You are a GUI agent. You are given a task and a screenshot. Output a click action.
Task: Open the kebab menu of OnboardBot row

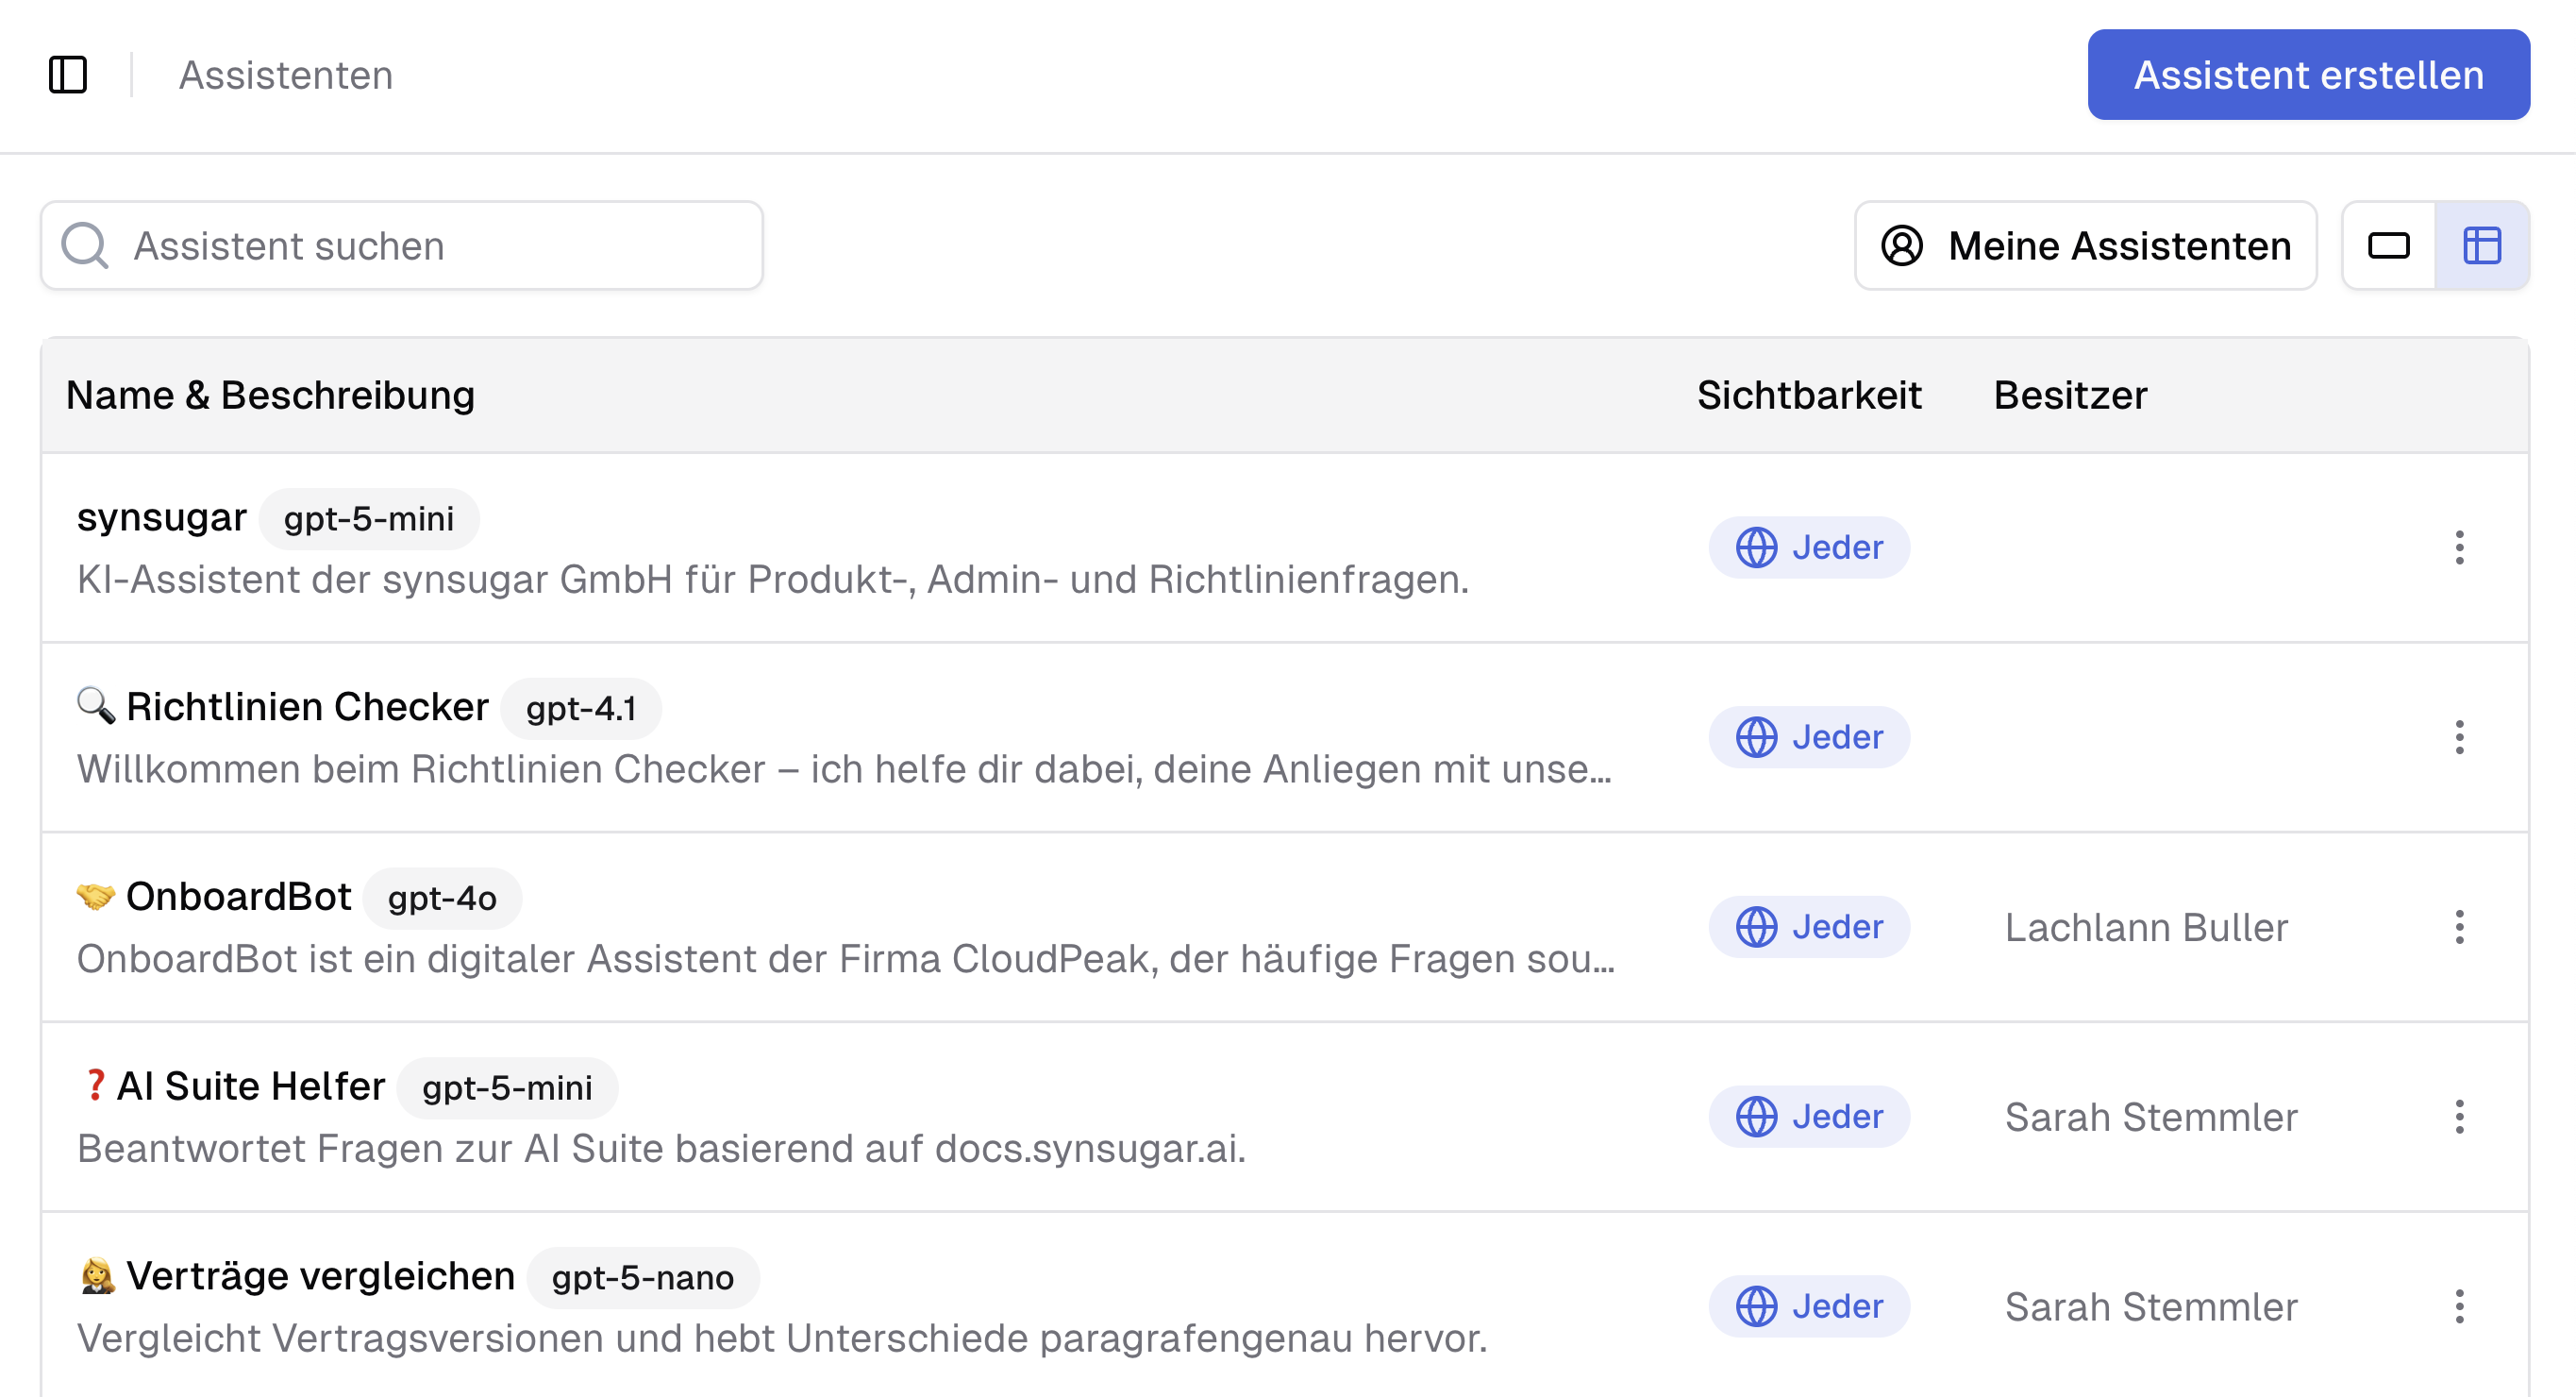click(x=2458, y=927)
